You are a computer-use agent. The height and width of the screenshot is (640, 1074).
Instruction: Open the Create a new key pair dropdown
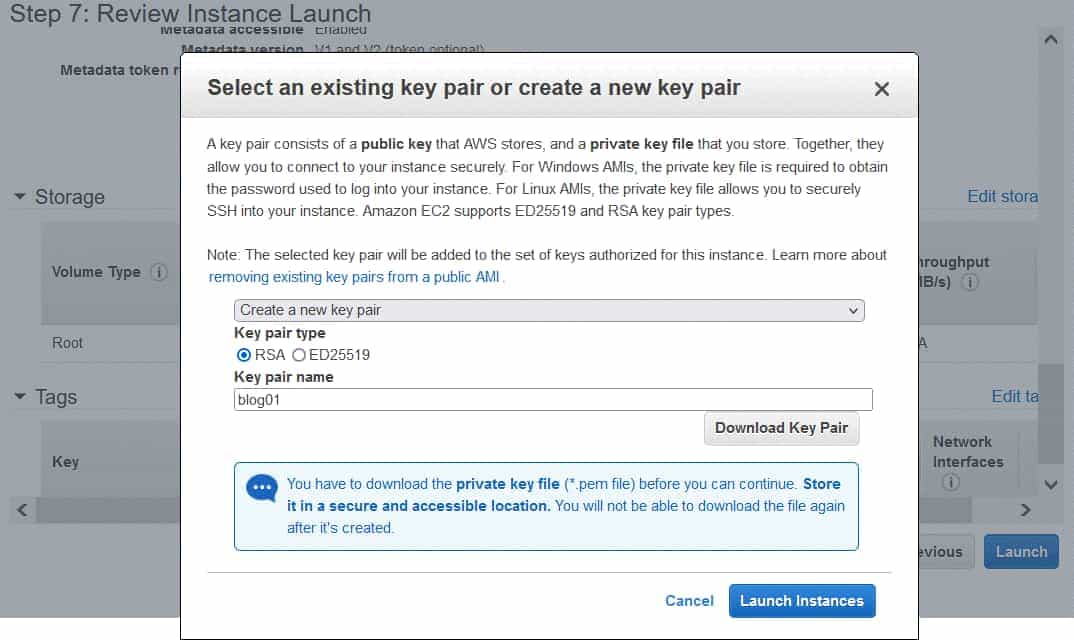[x=547, y=310]
